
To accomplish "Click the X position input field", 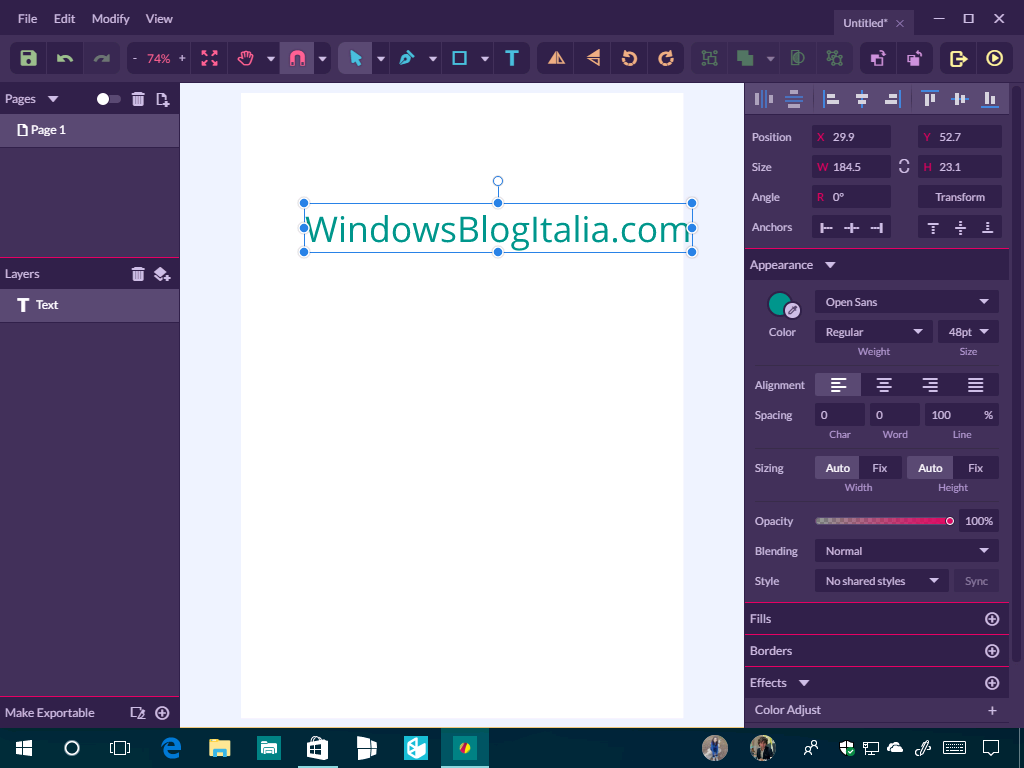I will coord(851,137).
